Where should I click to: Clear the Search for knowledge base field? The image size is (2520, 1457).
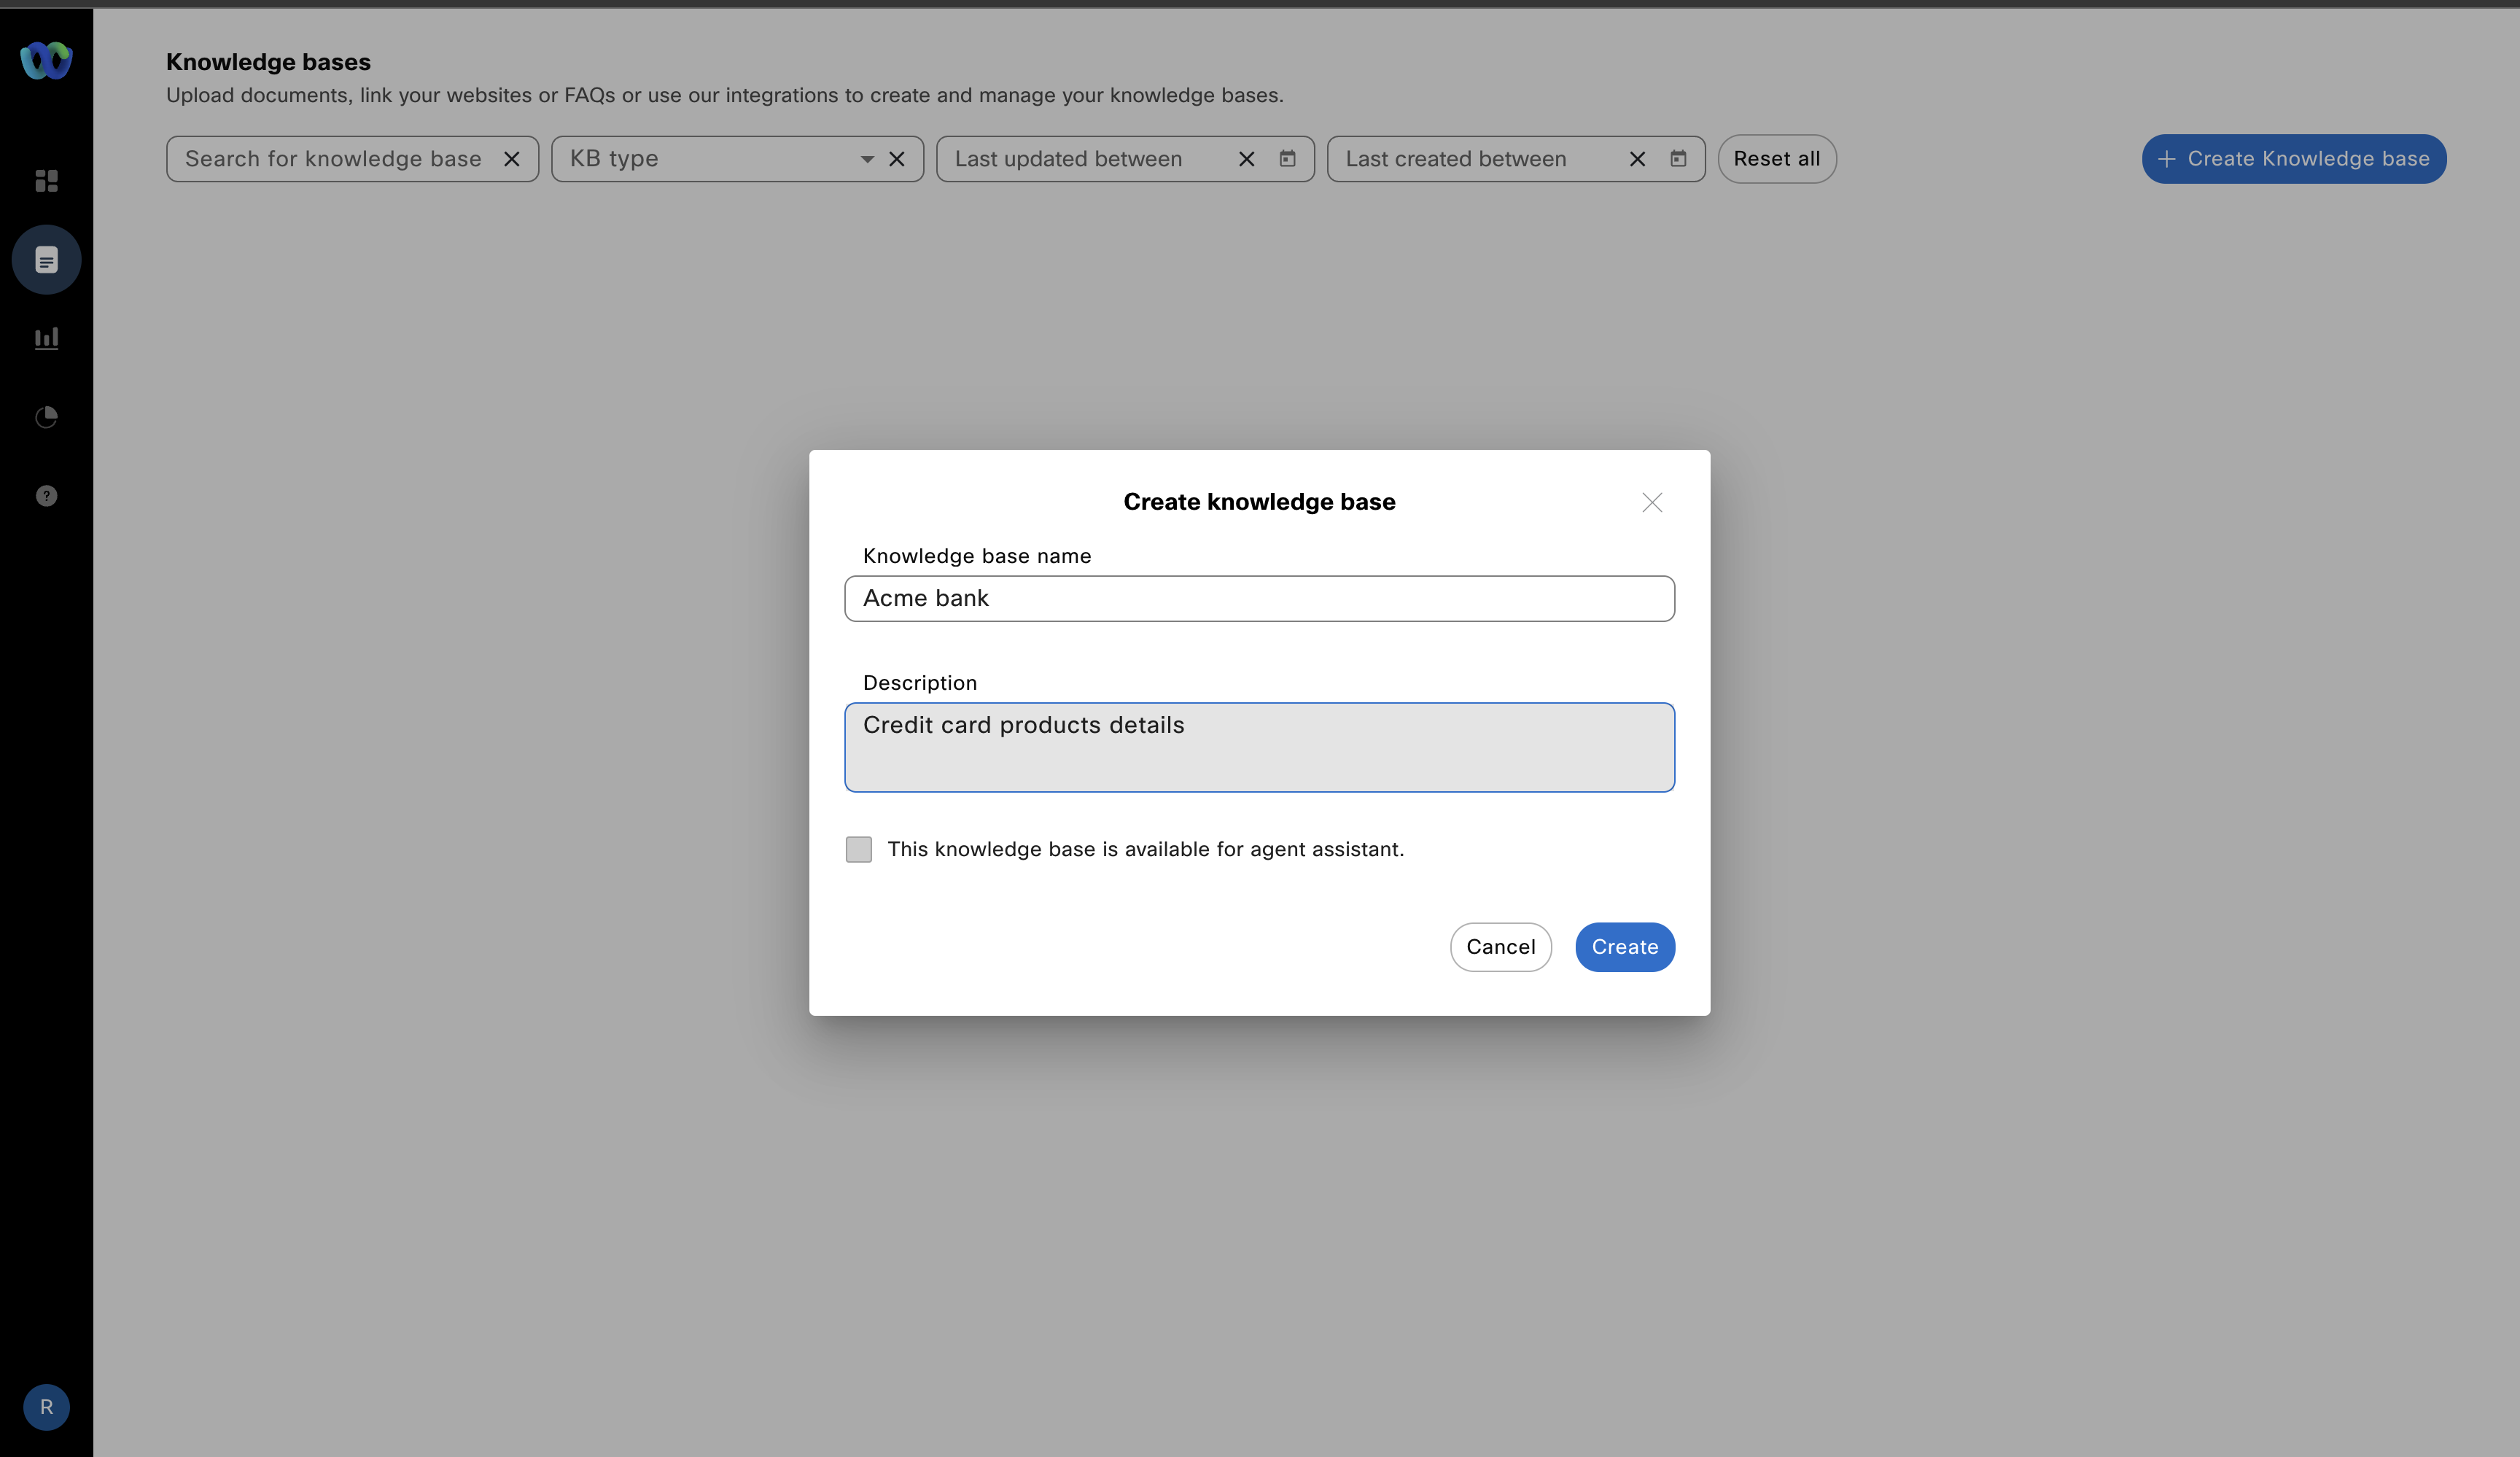pos(511,159)
